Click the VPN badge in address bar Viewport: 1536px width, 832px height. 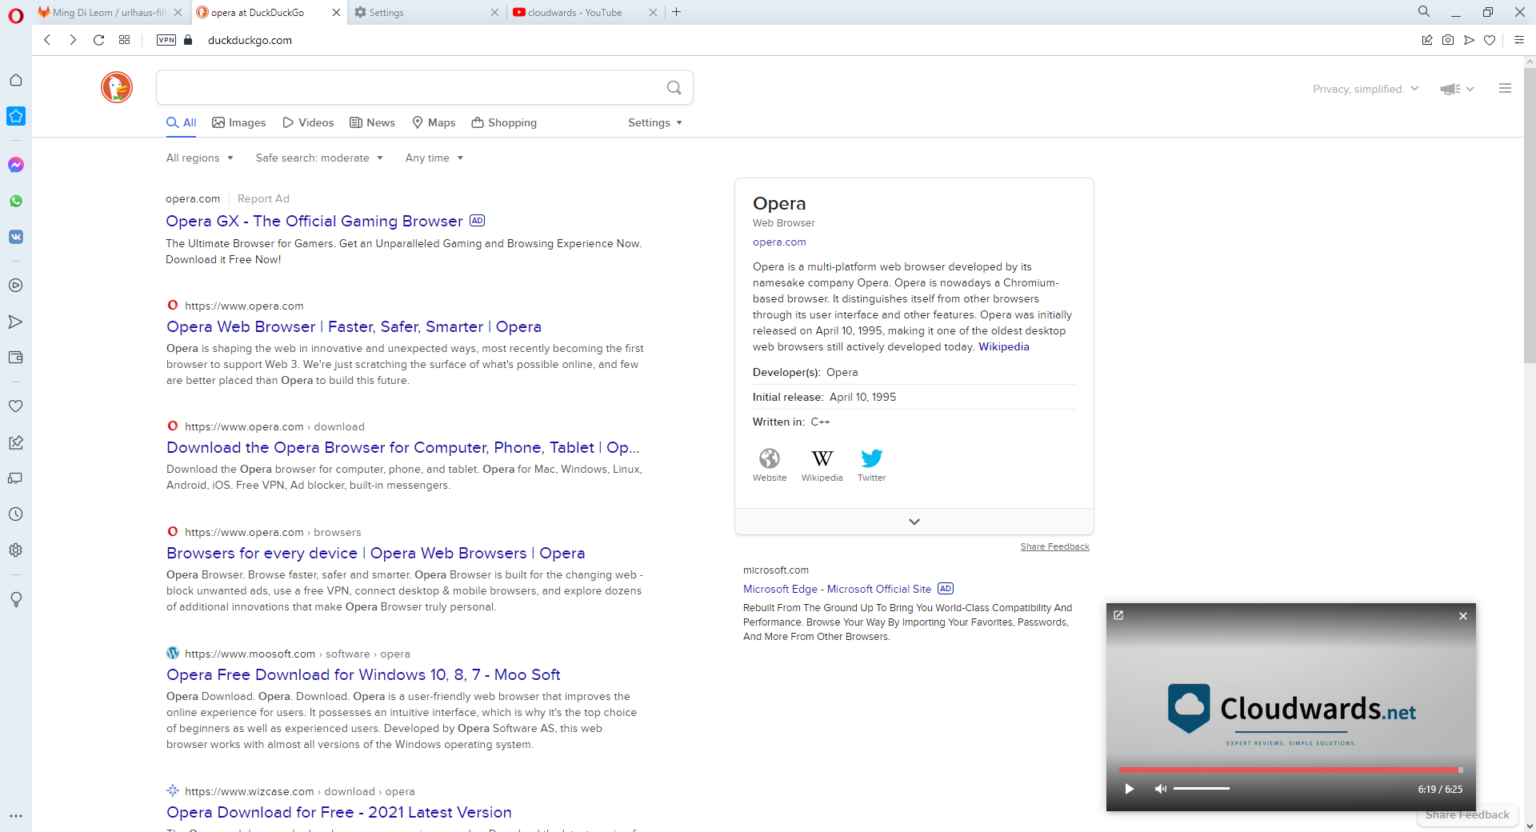pyautogui.click(x=166, y=40)
